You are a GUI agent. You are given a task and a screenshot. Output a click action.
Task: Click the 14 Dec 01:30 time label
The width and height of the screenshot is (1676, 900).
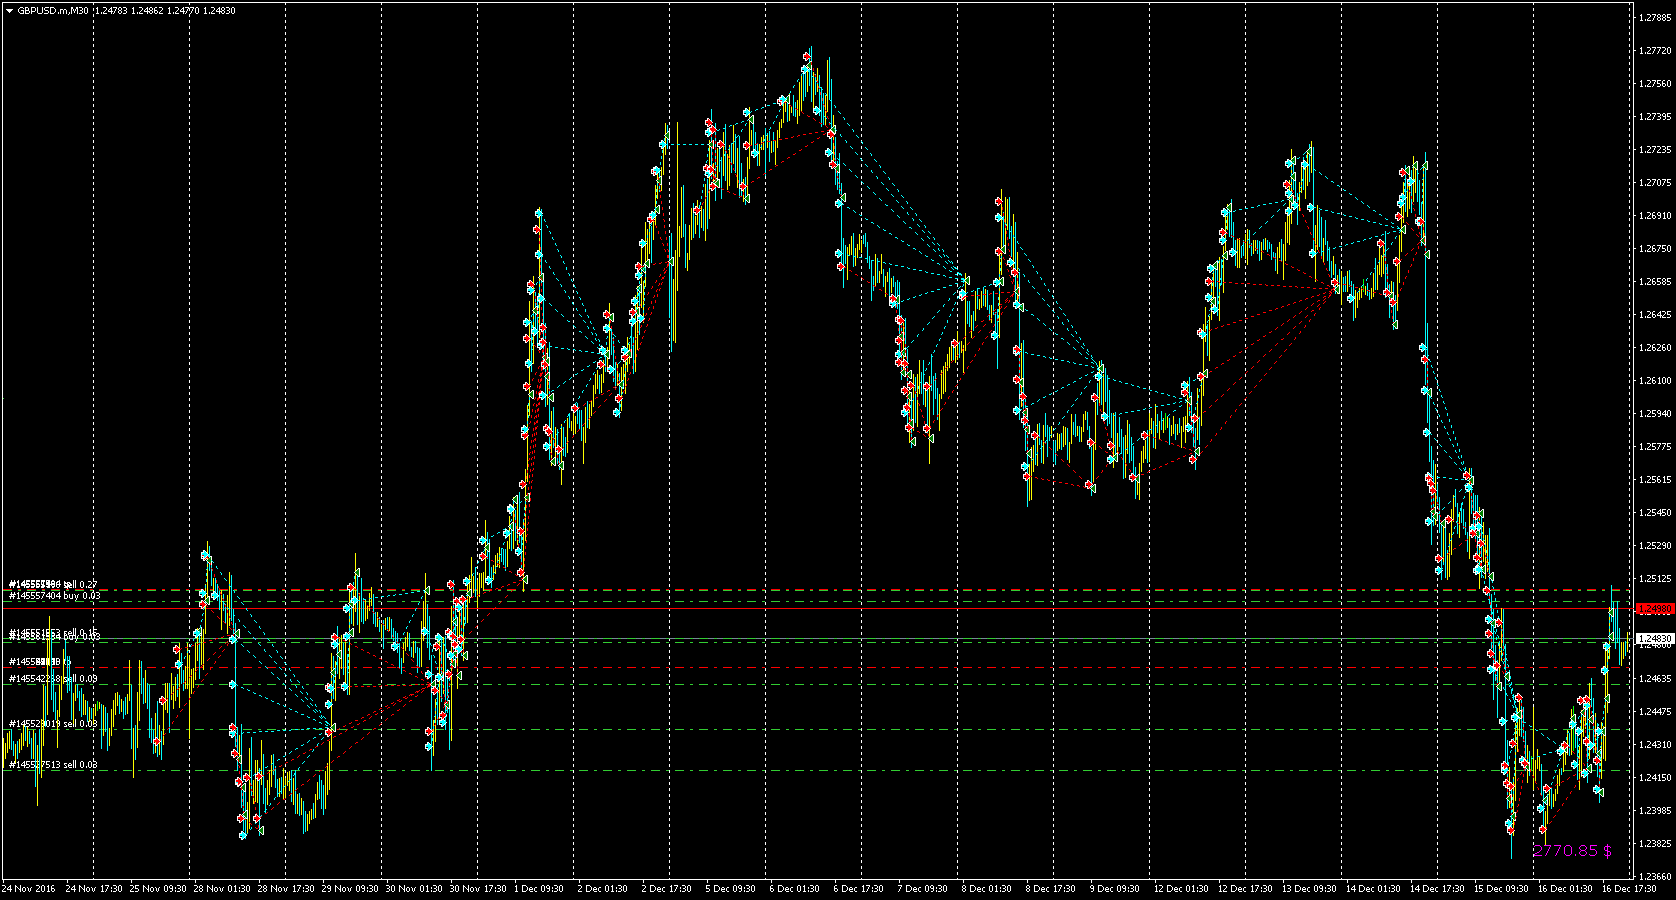1374,889
